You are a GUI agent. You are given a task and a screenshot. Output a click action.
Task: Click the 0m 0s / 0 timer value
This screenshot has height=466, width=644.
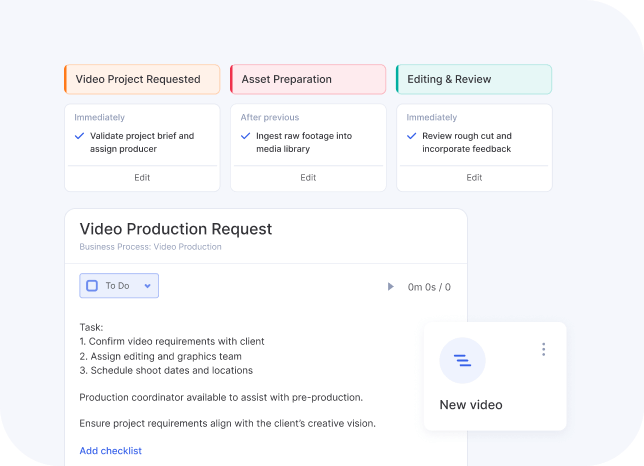[x=429, y=287]
